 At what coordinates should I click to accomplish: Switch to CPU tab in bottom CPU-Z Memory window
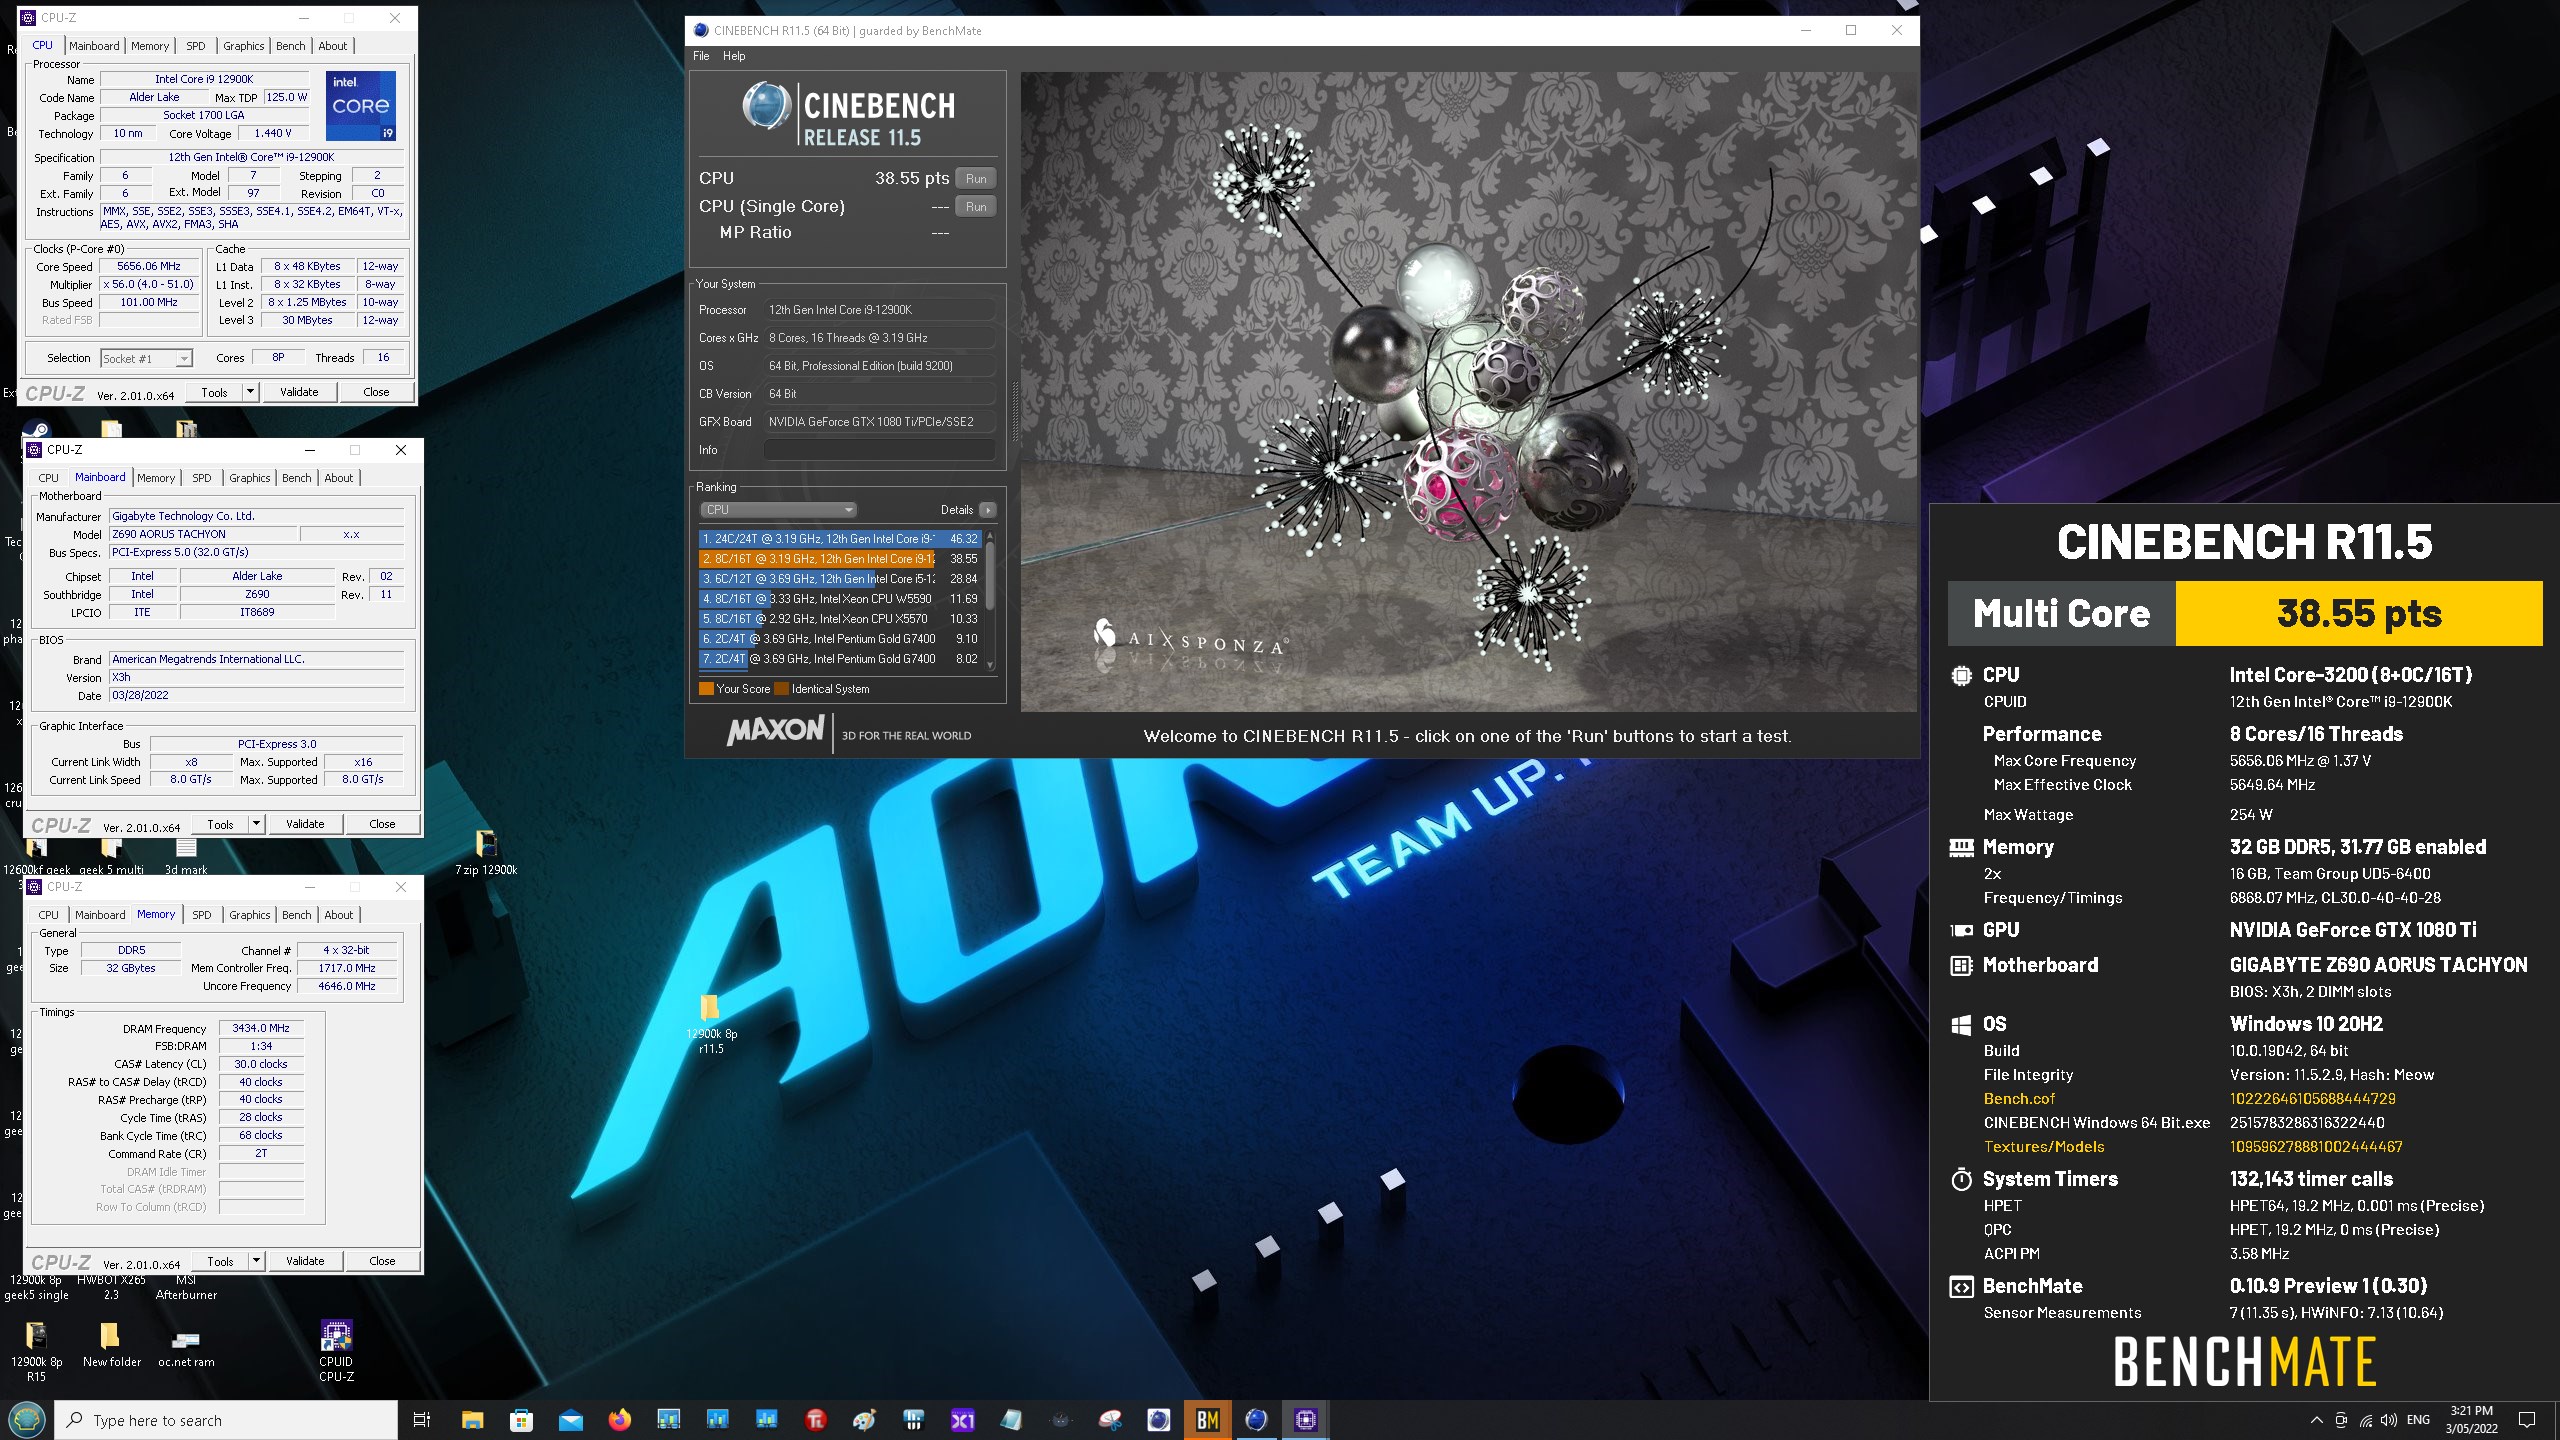48,915
